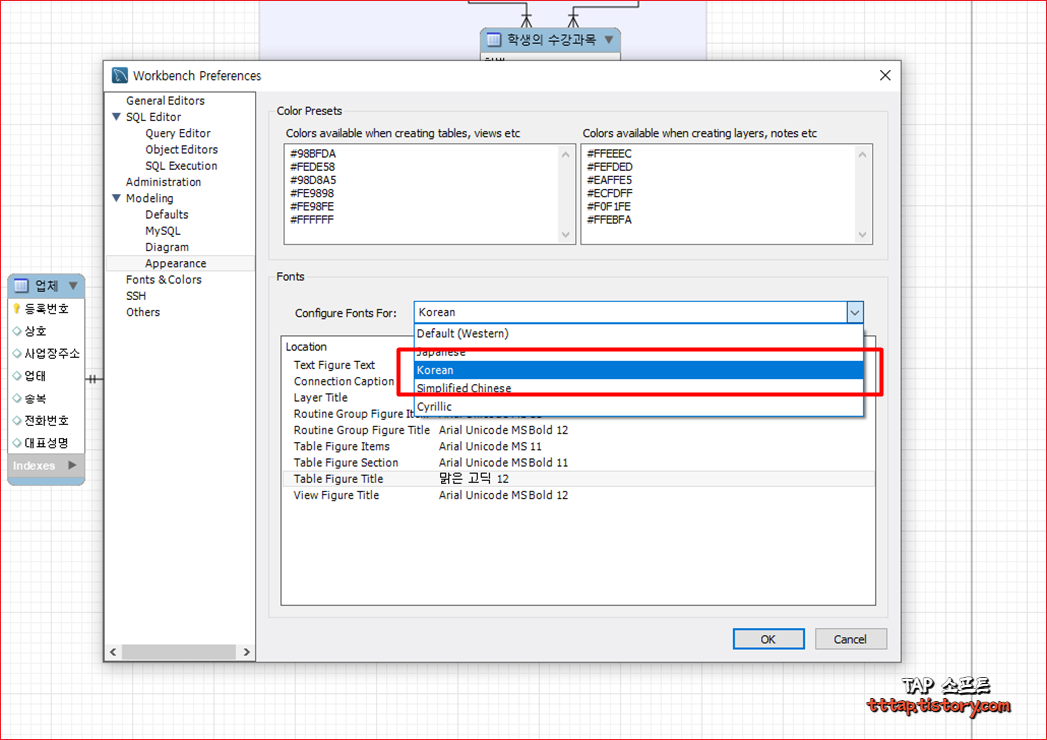This screenshot has height=740, width=1047.
Task: Click the table icon on the 학생의 수강과목 entity
Action: [493, 40]
